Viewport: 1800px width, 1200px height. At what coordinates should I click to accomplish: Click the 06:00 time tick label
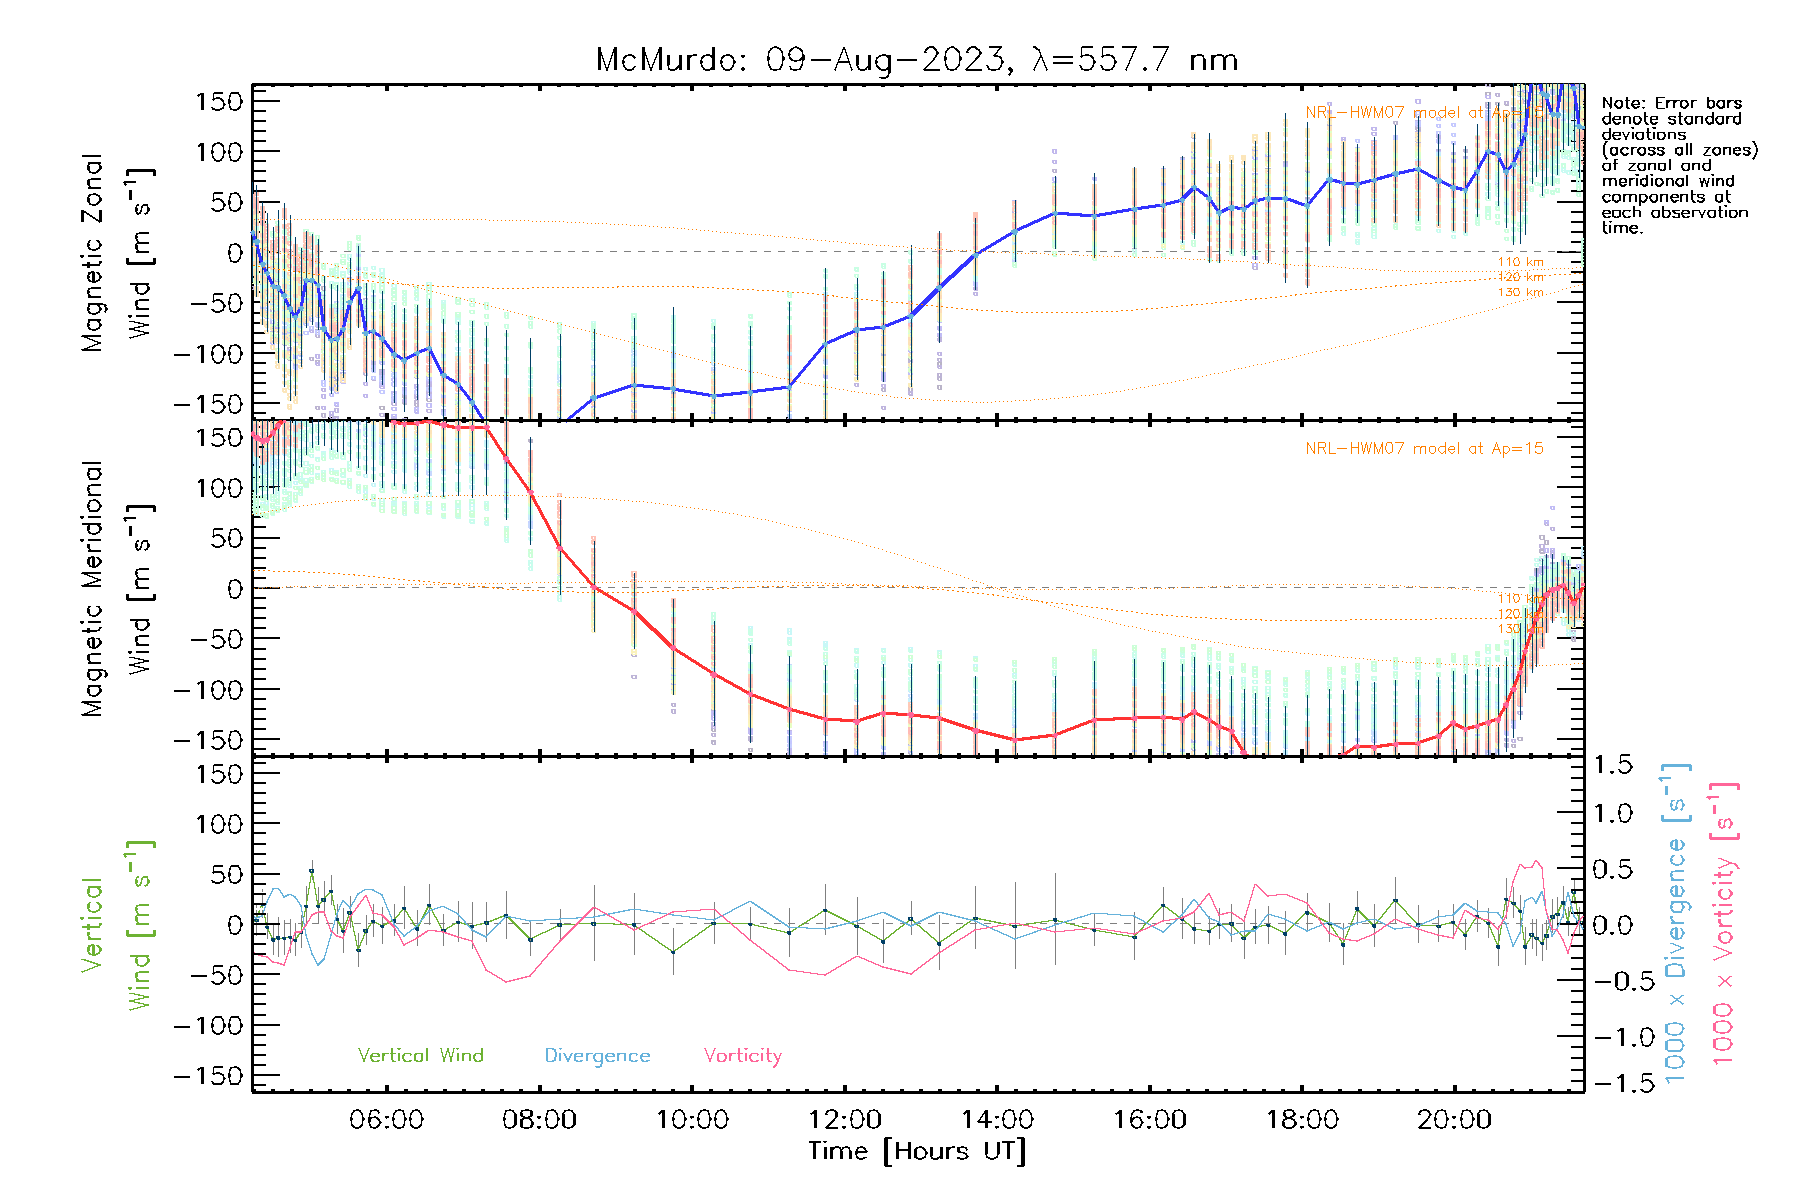click(386, 1120)
